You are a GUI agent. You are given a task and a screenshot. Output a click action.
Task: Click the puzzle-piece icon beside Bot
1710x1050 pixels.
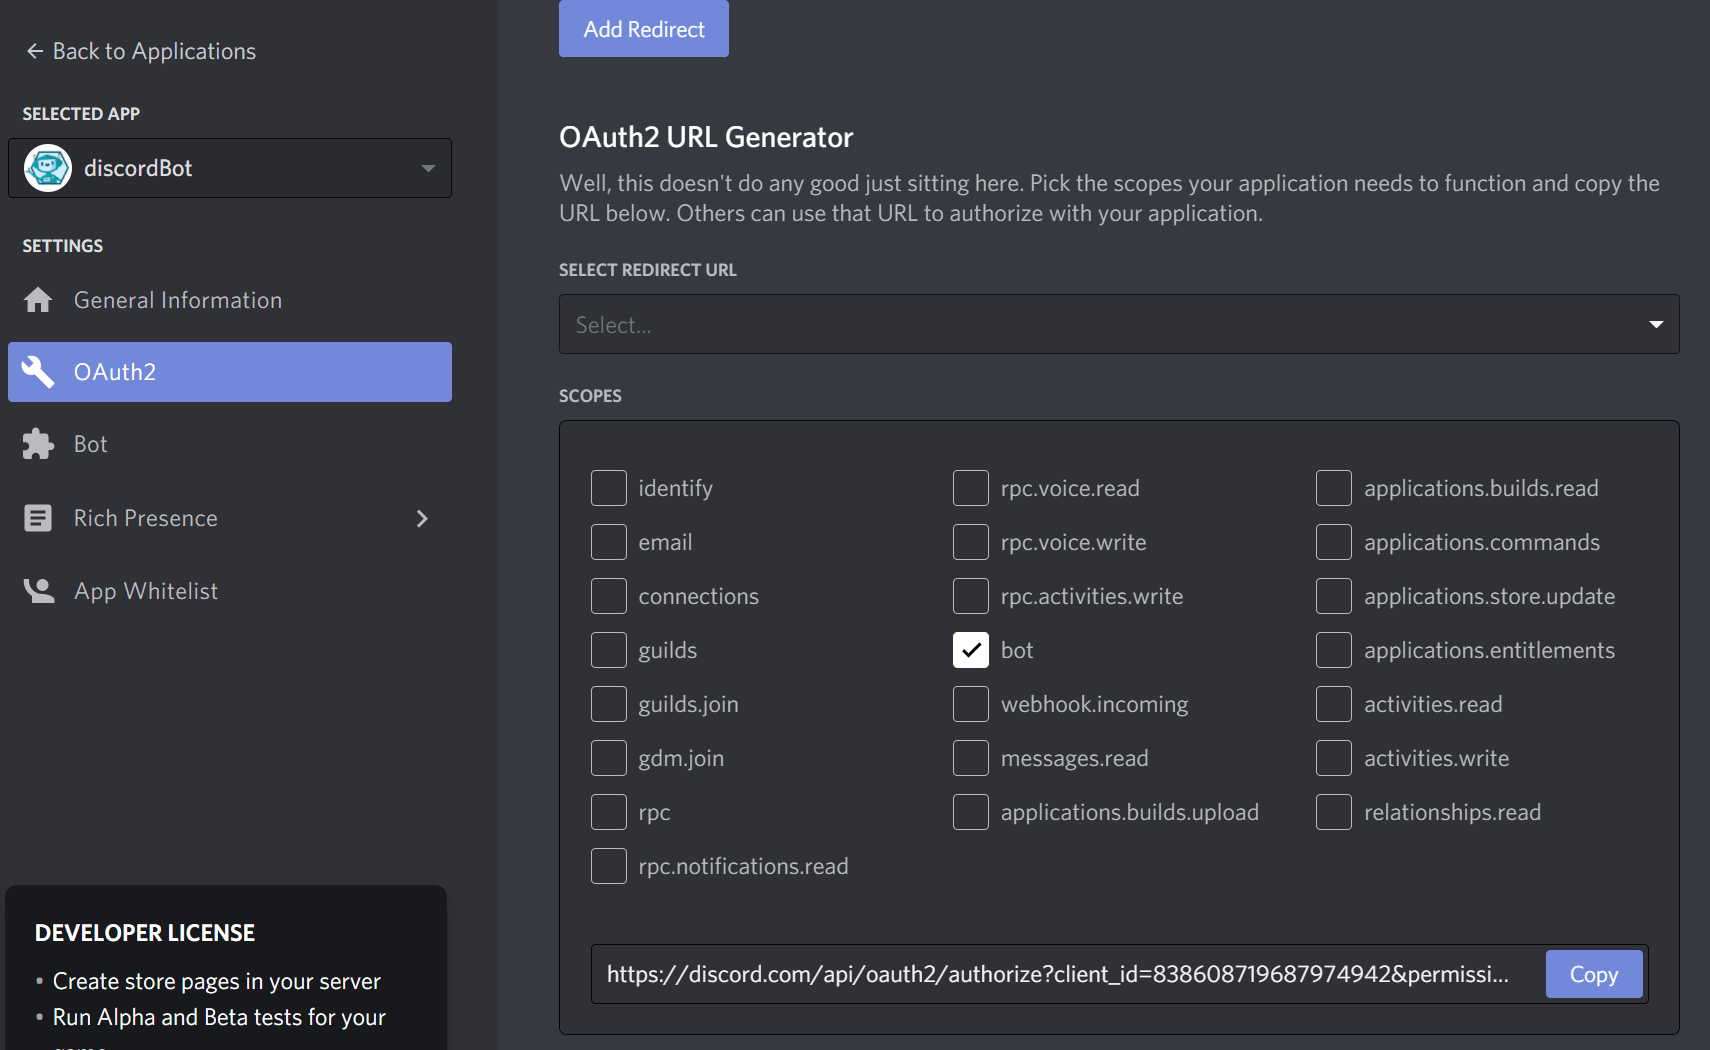[38, 443]
